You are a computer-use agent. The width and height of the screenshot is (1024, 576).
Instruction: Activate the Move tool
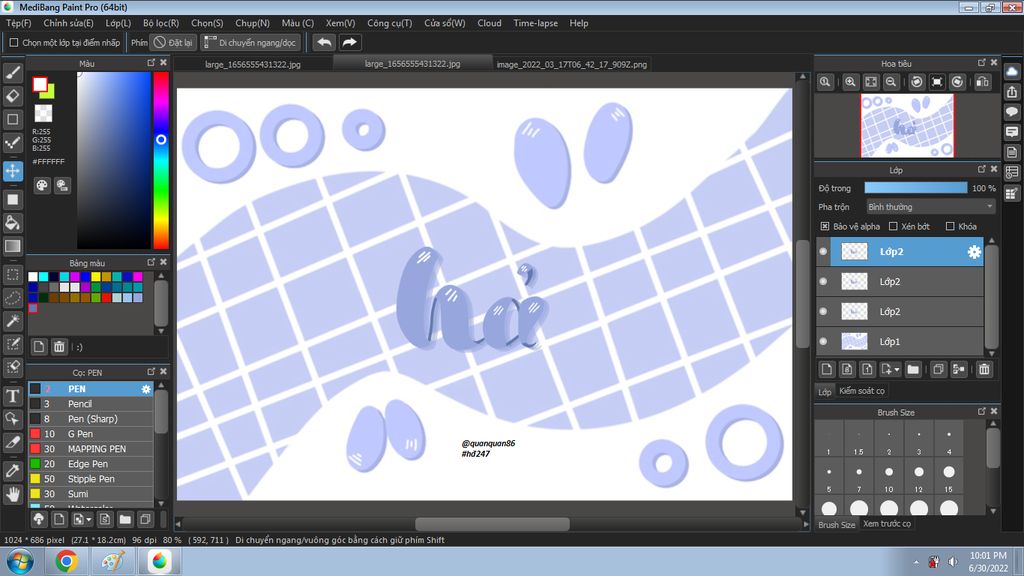coord(12,171)
